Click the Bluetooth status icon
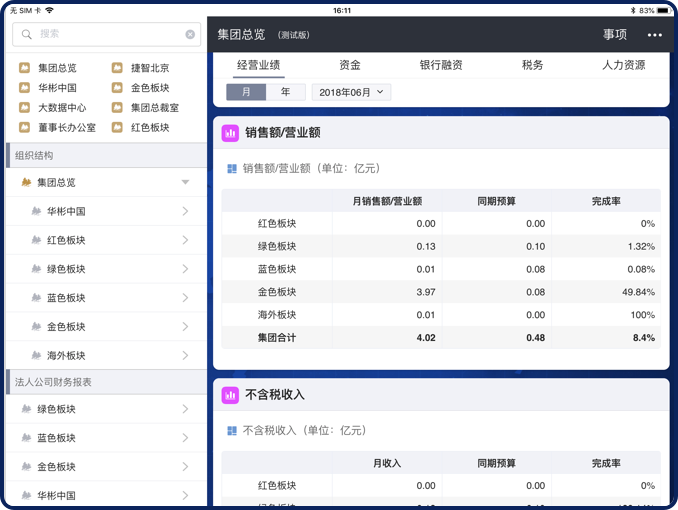This screenshot has height=510, width=678. tap(633, 10)
